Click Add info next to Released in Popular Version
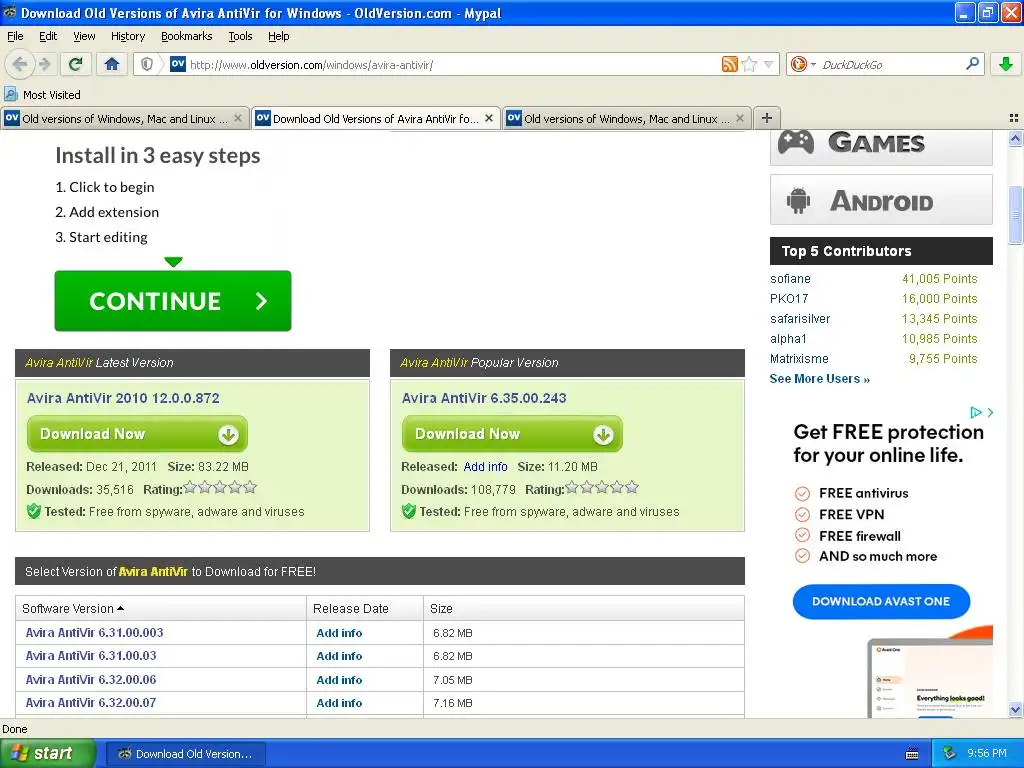Image resolution: width=1024 pixels, height=768 pixels. click(485, 466)
